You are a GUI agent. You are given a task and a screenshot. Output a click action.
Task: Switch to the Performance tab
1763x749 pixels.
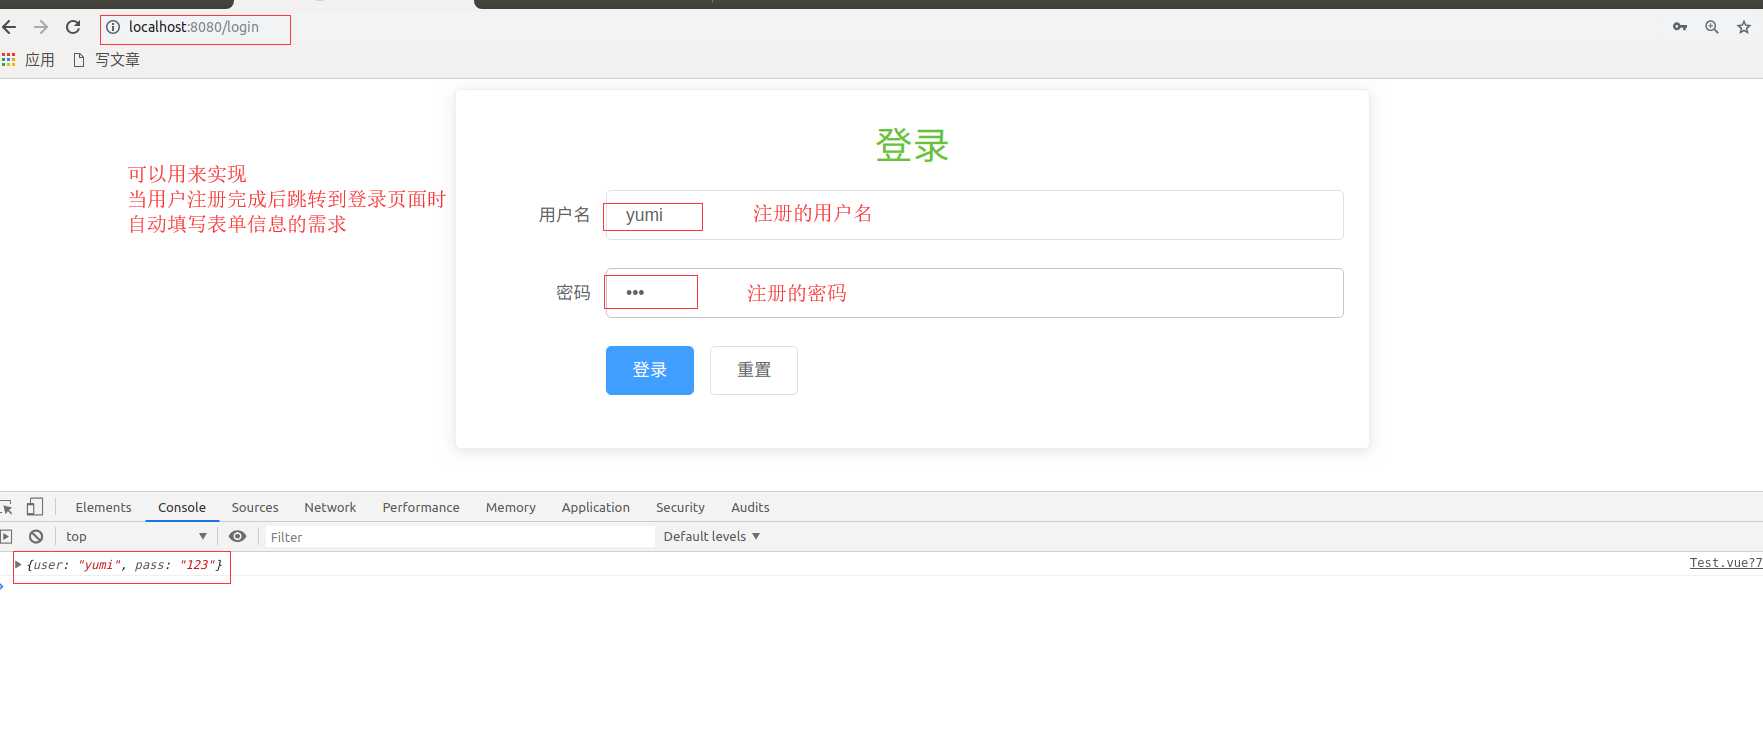click(x=421, y=507)
